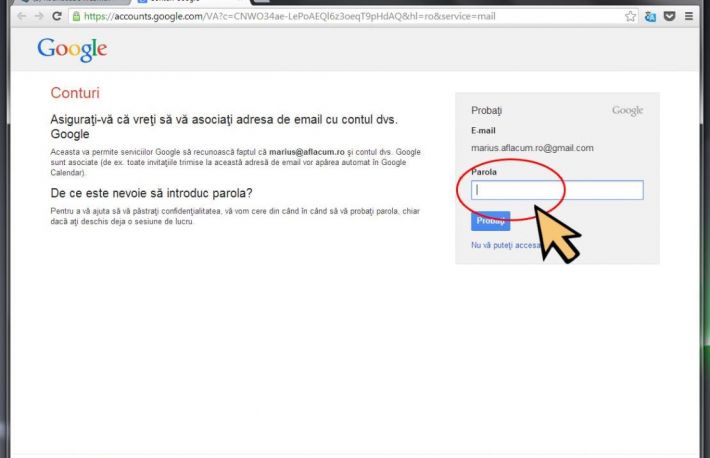710x458 pixels.
Task: Click the browser Forward arrow
Action: (39, 17)
